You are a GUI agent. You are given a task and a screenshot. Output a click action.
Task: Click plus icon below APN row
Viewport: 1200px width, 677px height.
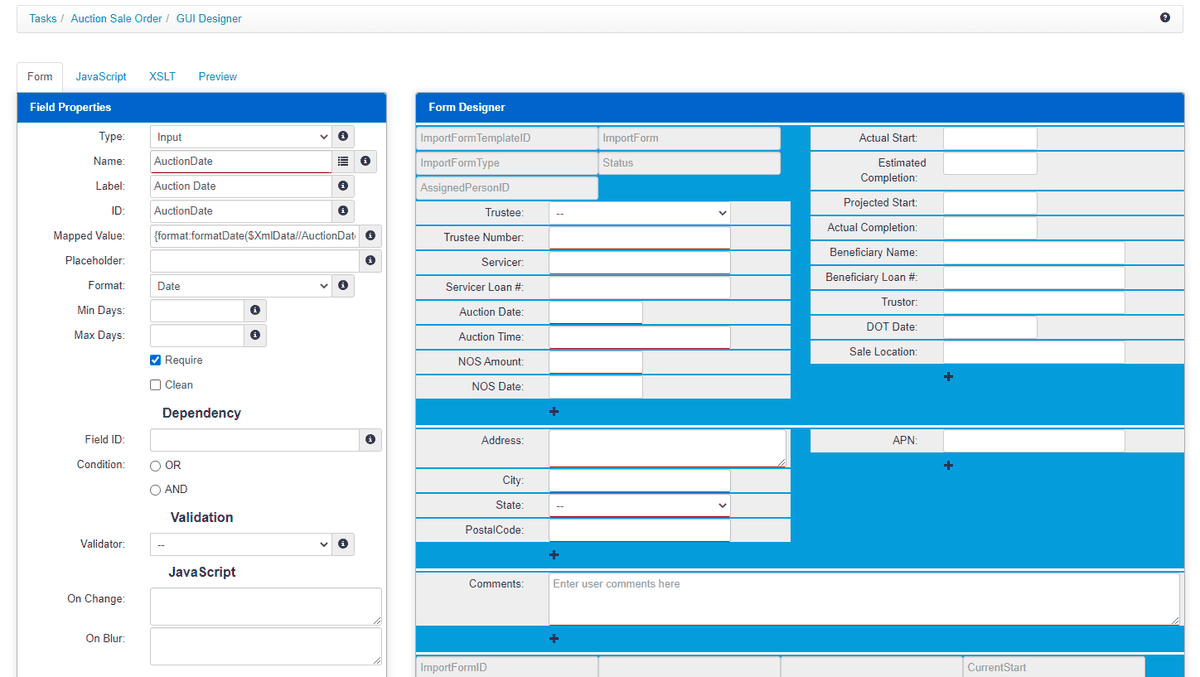tap(948, 465)
